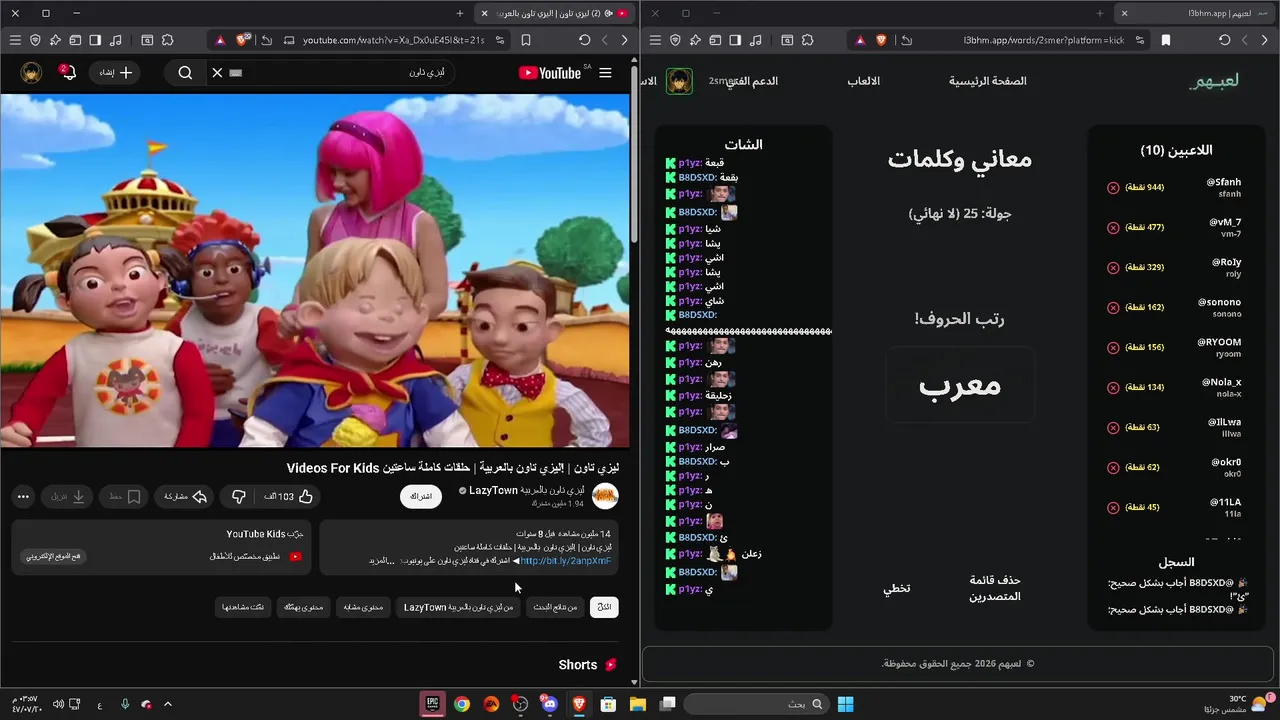This screenshot has width=1280, height=720.
Task: Close the YouTube browser tab
Action: click(x=485, y=14)
